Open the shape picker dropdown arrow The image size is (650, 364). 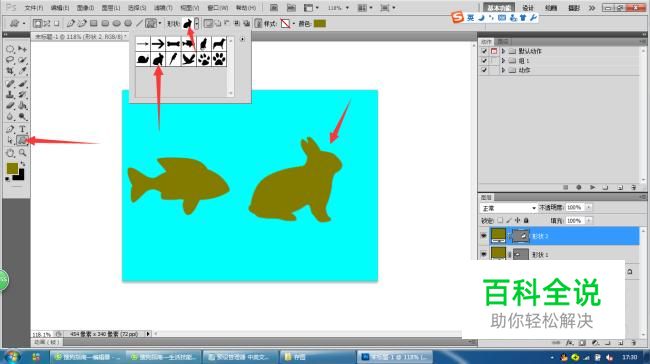(x=196, y=24)
